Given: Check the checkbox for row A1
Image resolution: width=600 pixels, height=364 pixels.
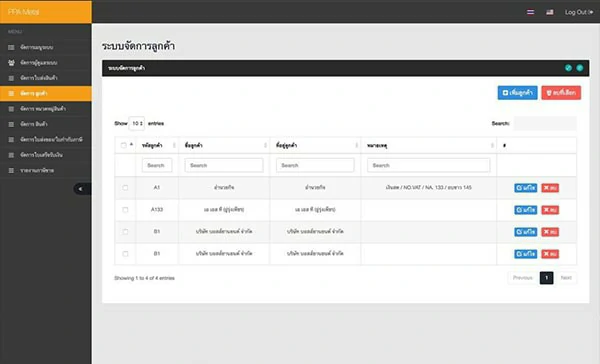Looking at the screenshot, I should click(x=125, y=188).
